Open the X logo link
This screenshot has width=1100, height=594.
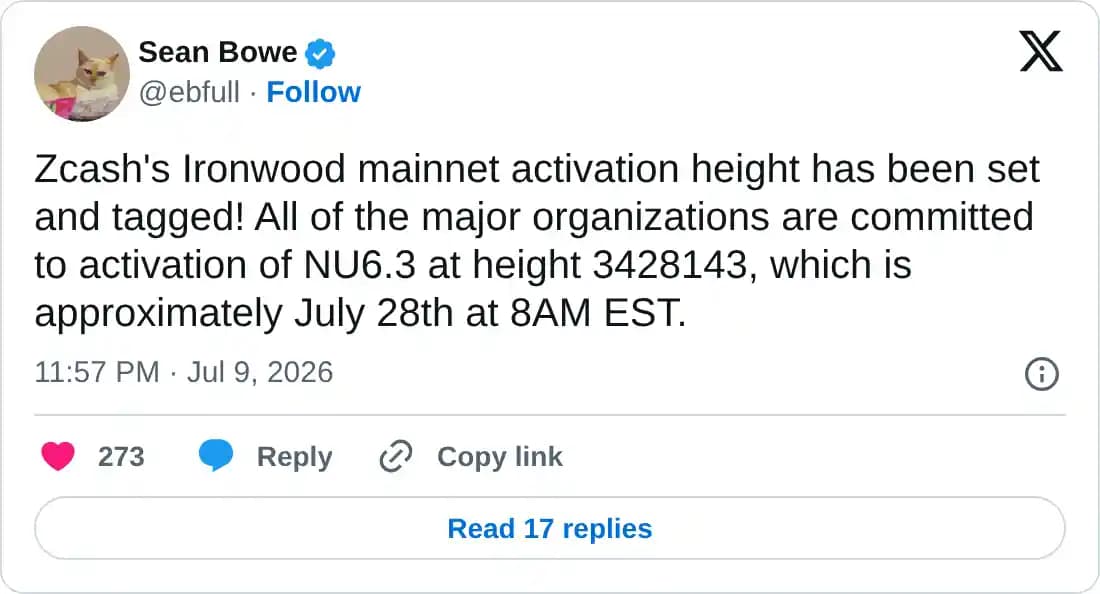(1041, 51)
